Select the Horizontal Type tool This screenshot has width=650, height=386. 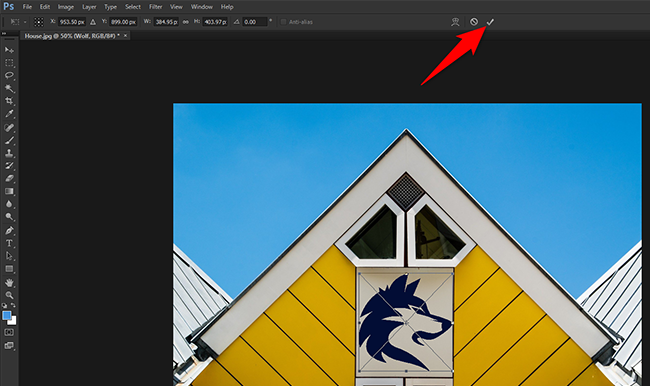[9, 243]
